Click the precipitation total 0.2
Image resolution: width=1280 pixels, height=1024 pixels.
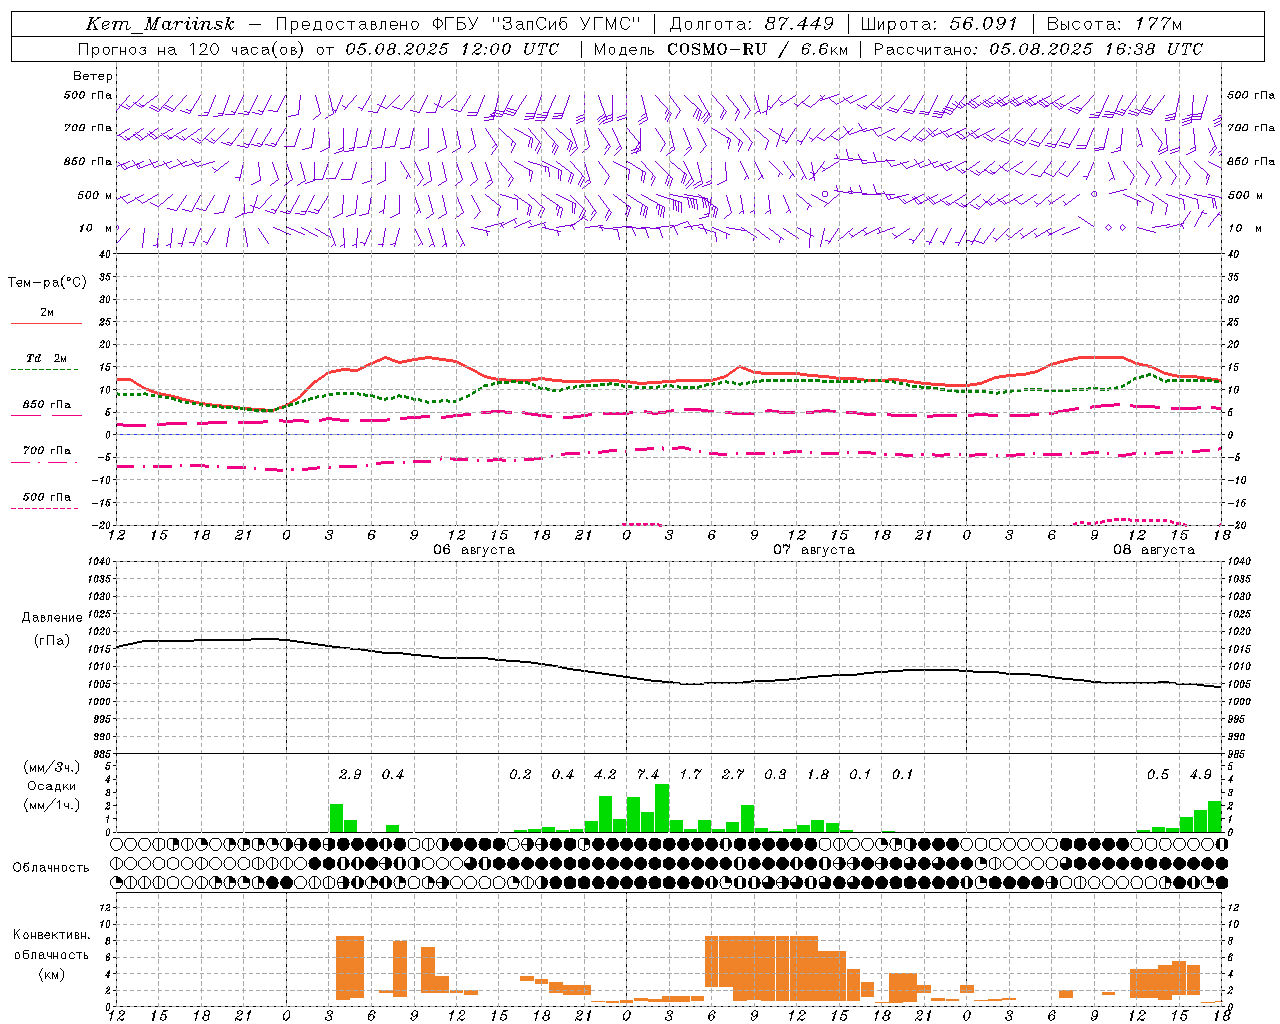point(520,775)
